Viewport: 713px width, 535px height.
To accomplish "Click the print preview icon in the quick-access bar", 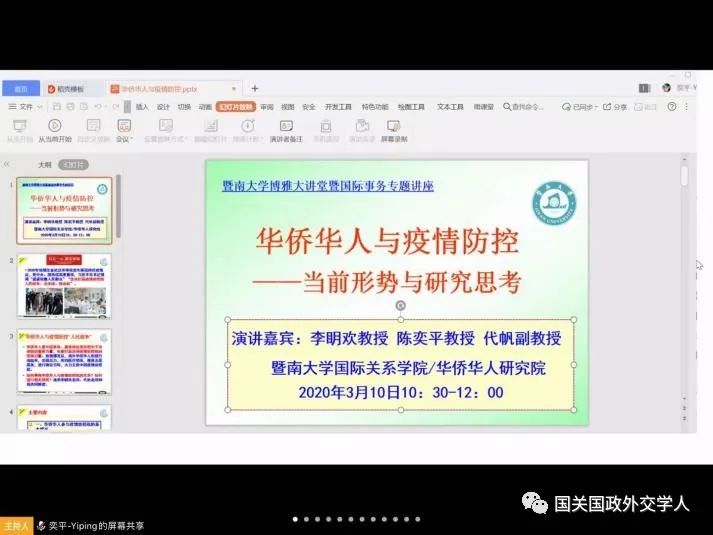I will [84, 107].
